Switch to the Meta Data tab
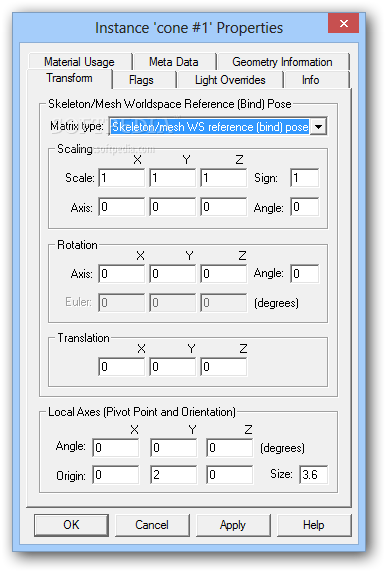Image resolution: width=386 pixels, height=572 pixels. [x=174, y=62]
